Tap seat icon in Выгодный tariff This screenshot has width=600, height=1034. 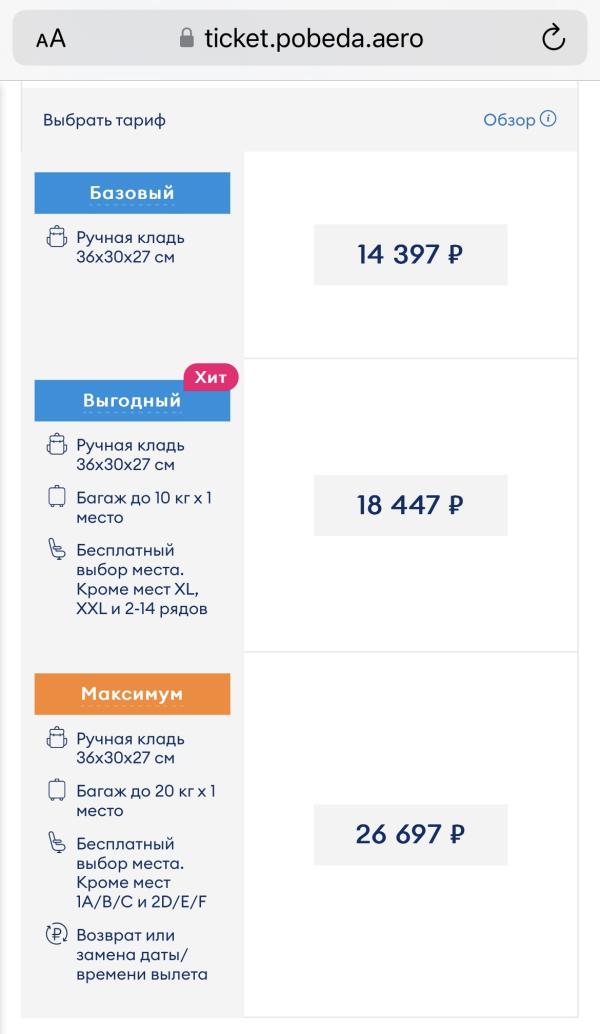[x=56, y=551]
